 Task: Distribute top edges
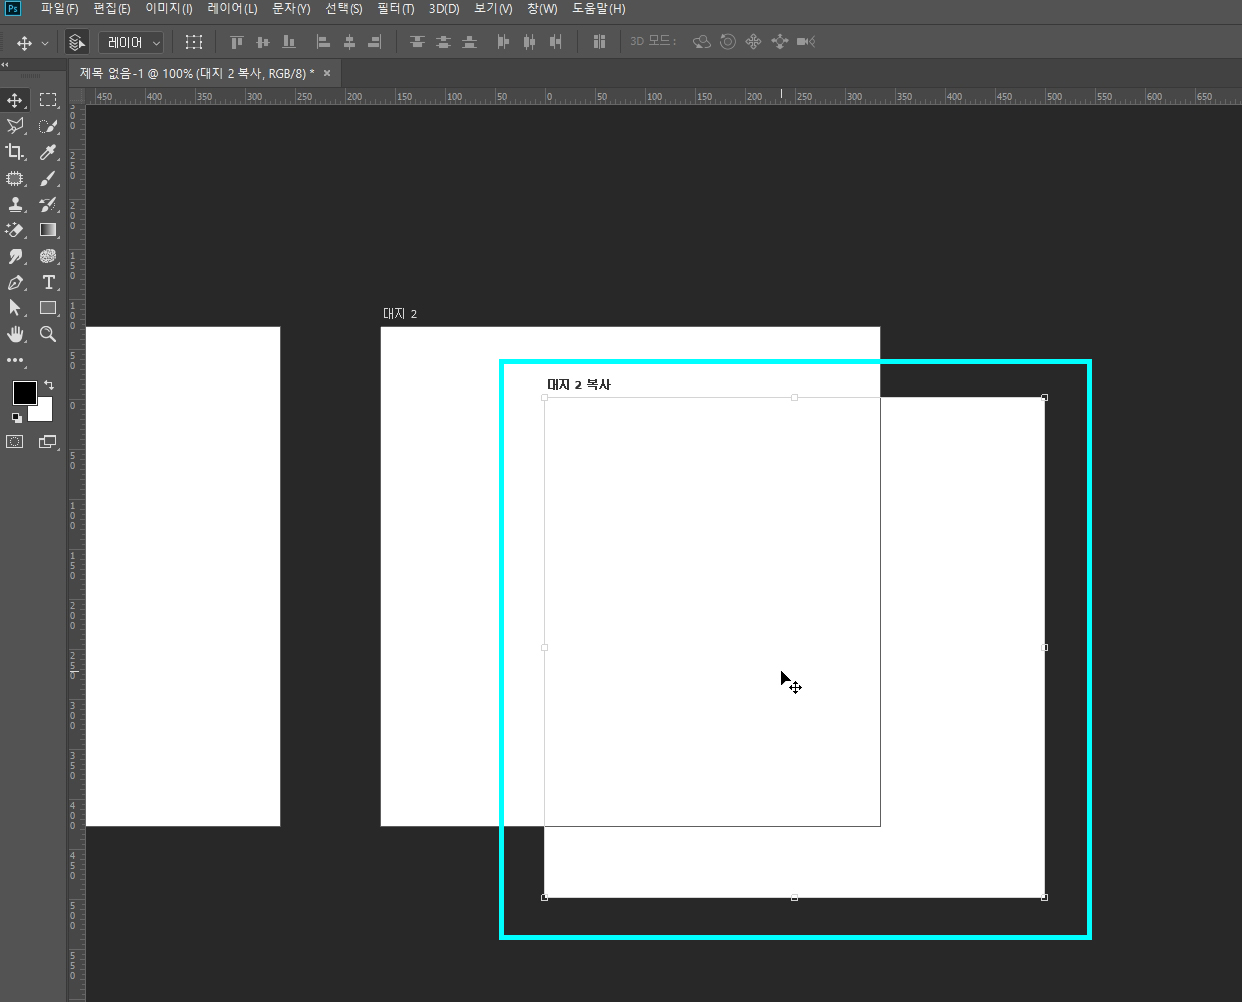coord(417,42)
